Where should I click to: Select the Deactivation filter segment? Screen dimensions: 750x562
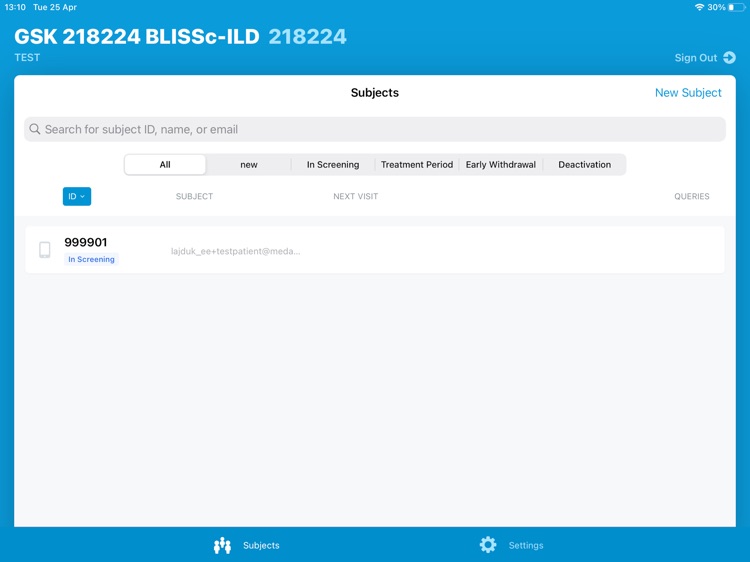[585, 165]
